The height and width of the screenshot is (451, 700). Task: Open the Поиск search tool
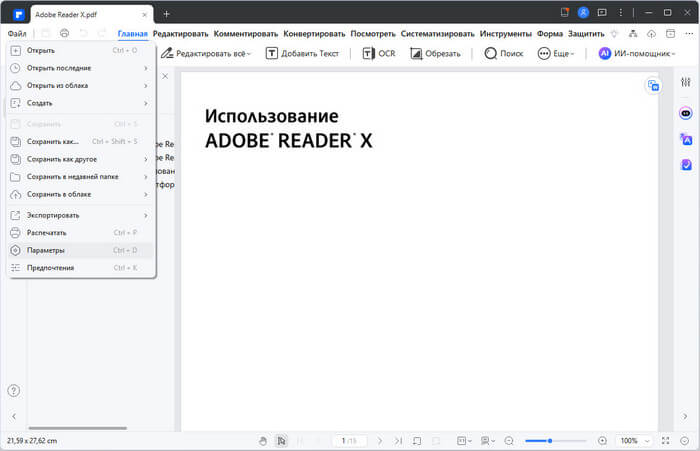504,54
